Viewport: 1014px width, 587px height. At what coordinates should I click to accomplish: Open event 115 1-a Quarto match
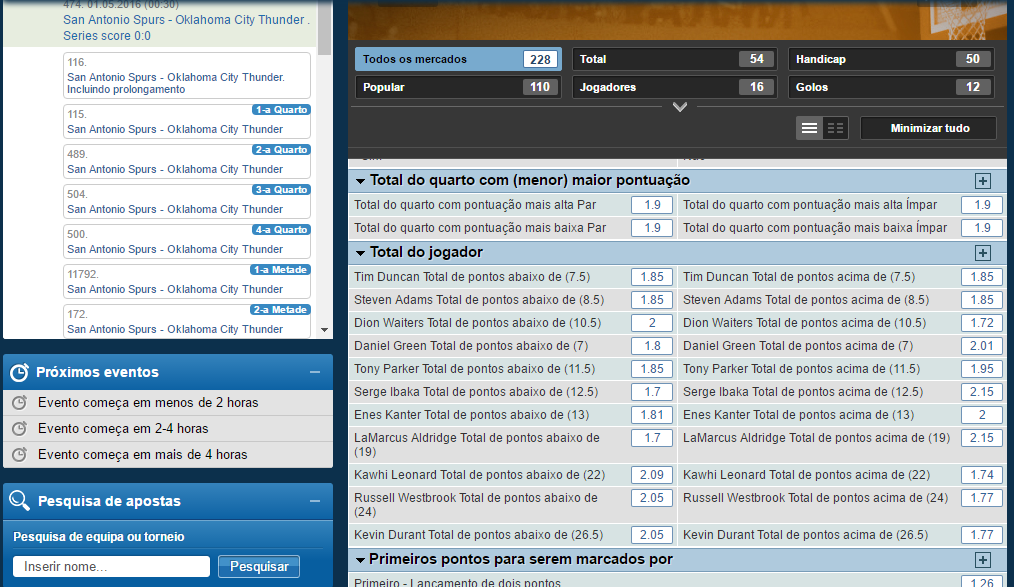187,122
